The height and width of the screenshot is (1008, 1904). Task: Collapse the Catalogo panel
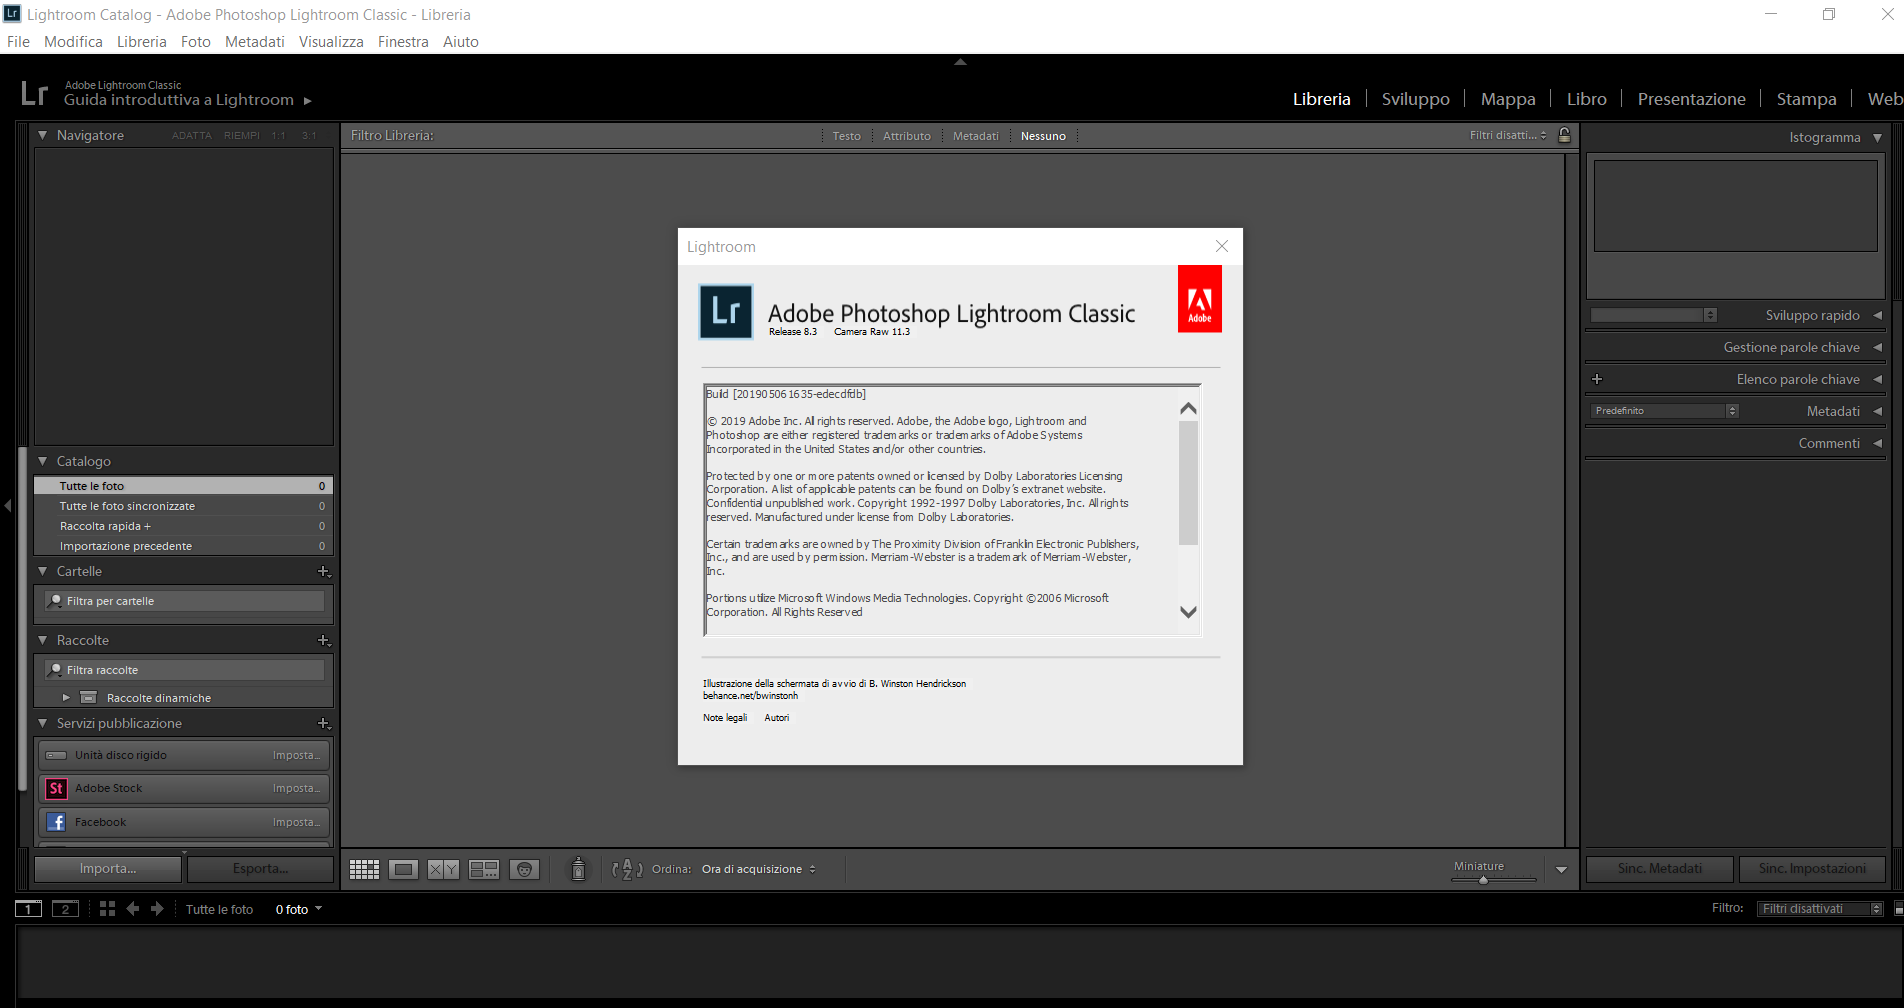coord(42,461)
